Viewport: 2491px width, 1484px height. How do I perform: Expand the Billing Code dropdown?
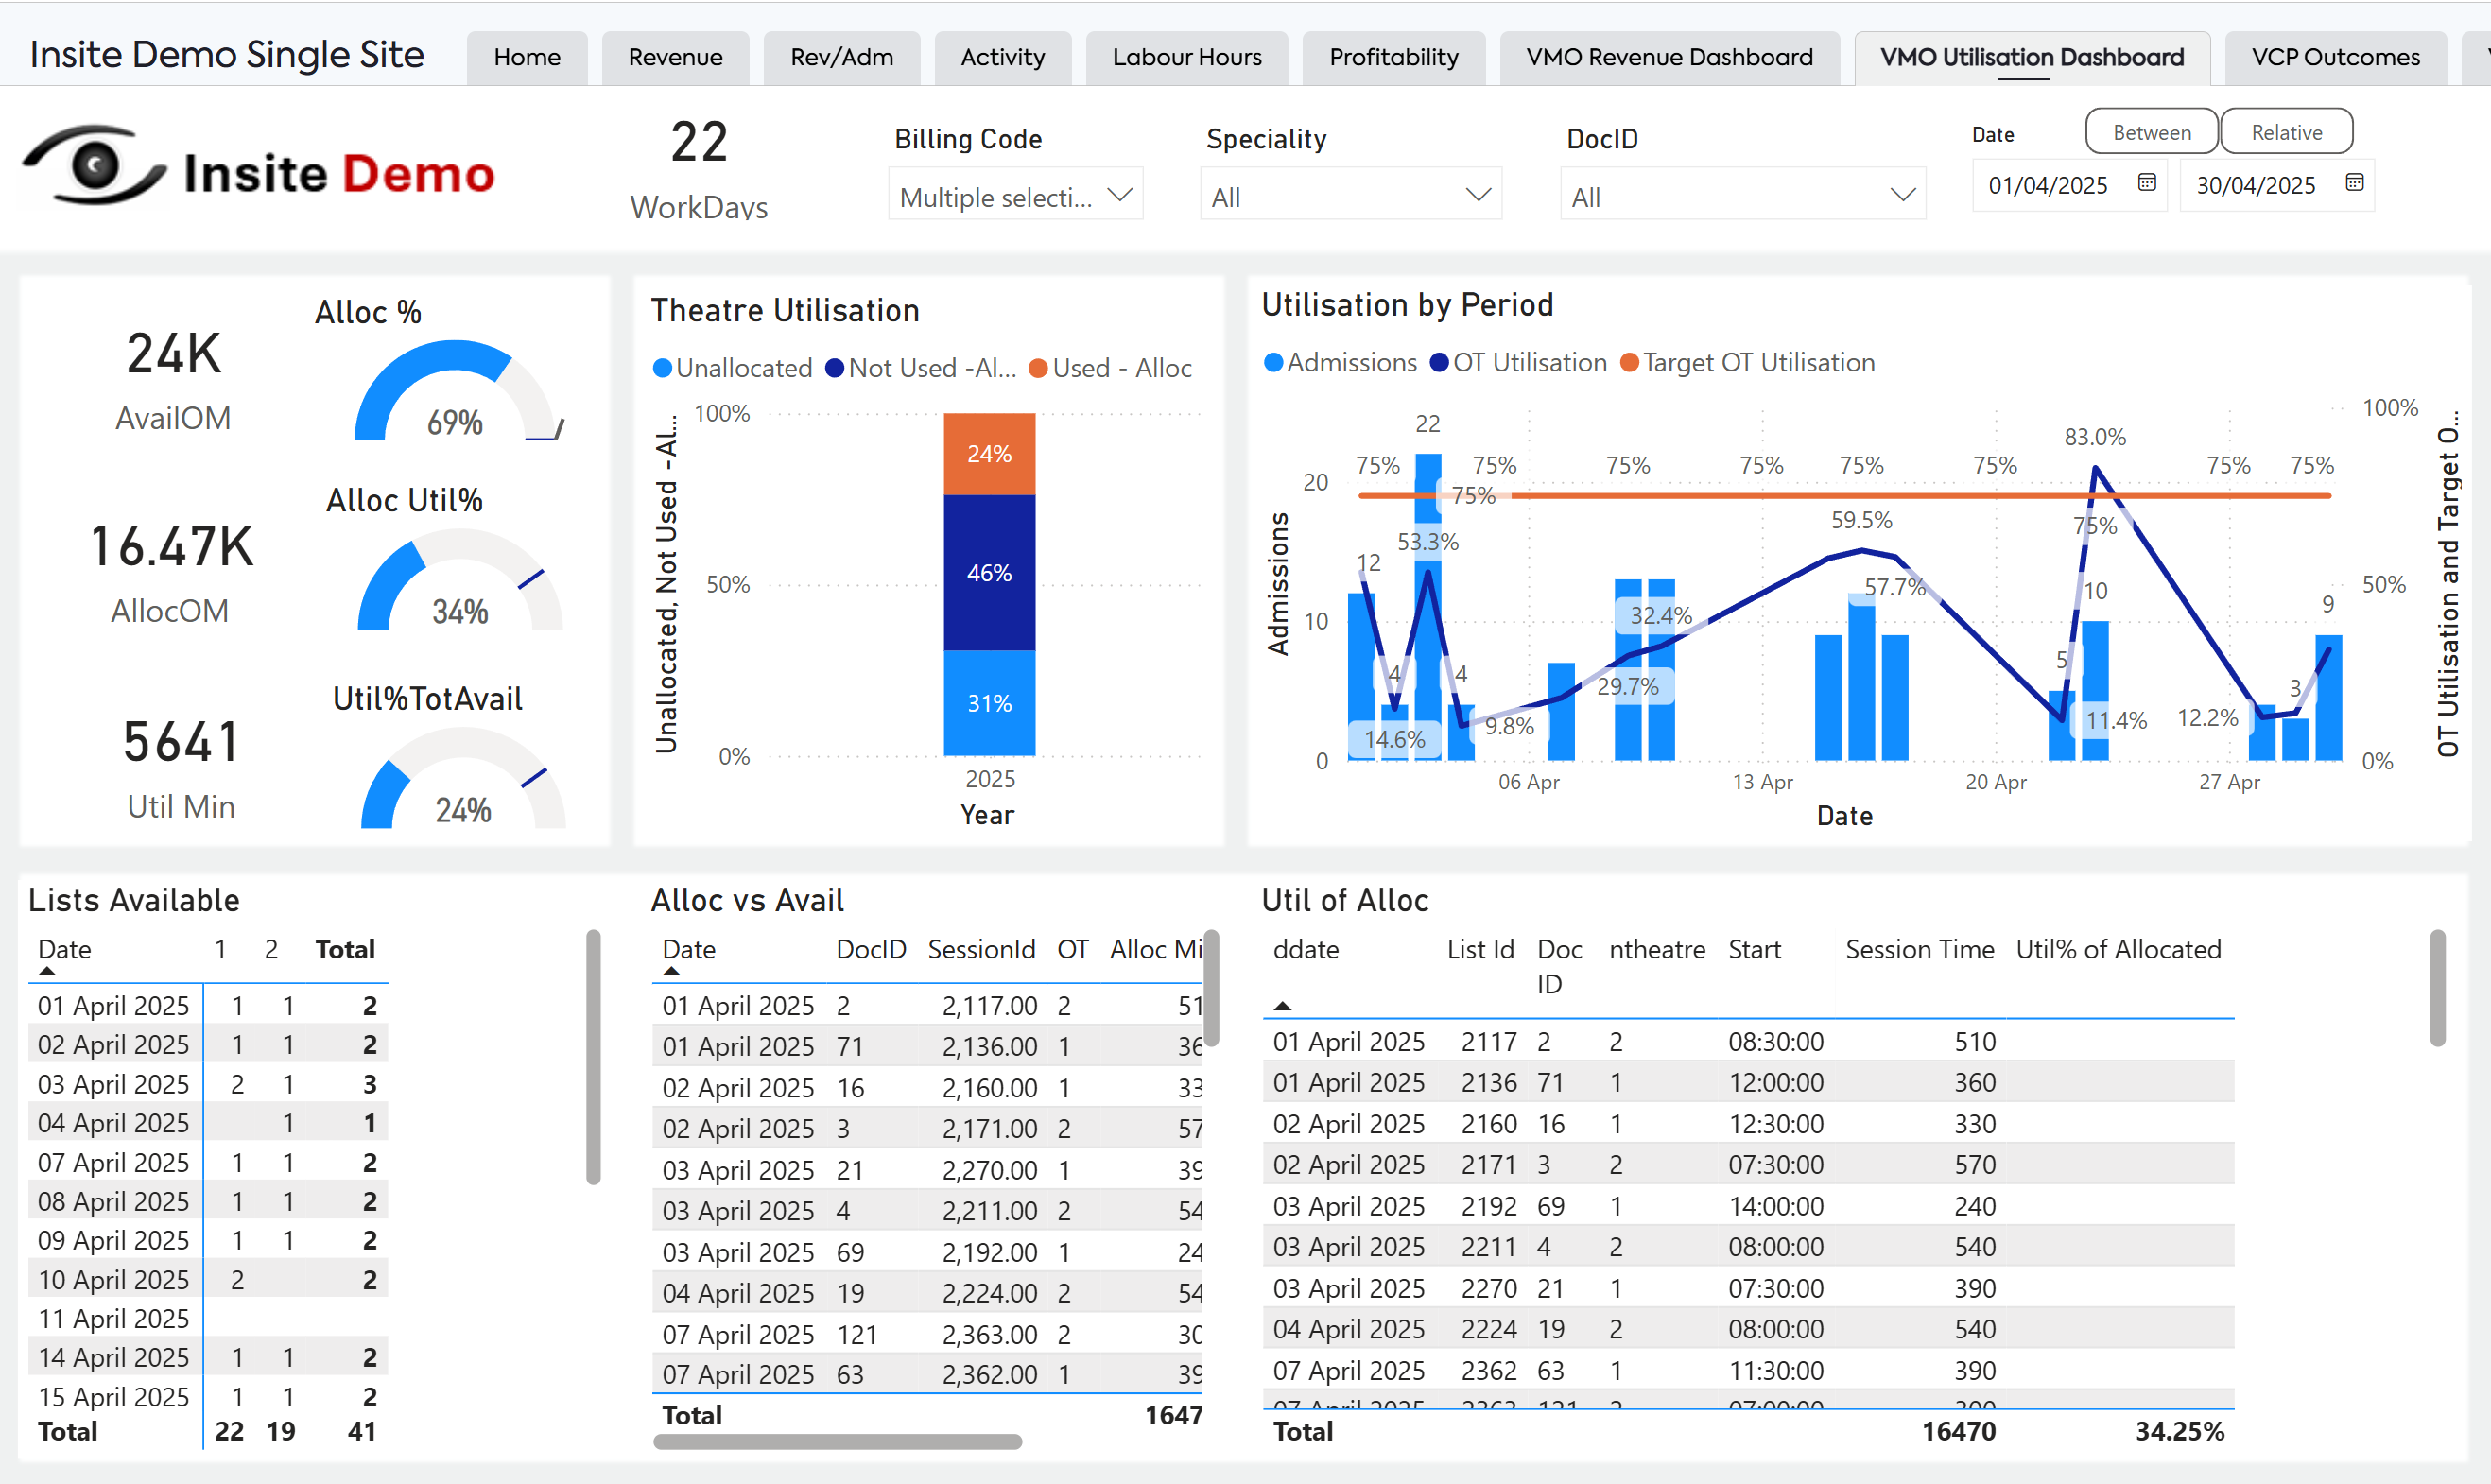[1120, 195]
